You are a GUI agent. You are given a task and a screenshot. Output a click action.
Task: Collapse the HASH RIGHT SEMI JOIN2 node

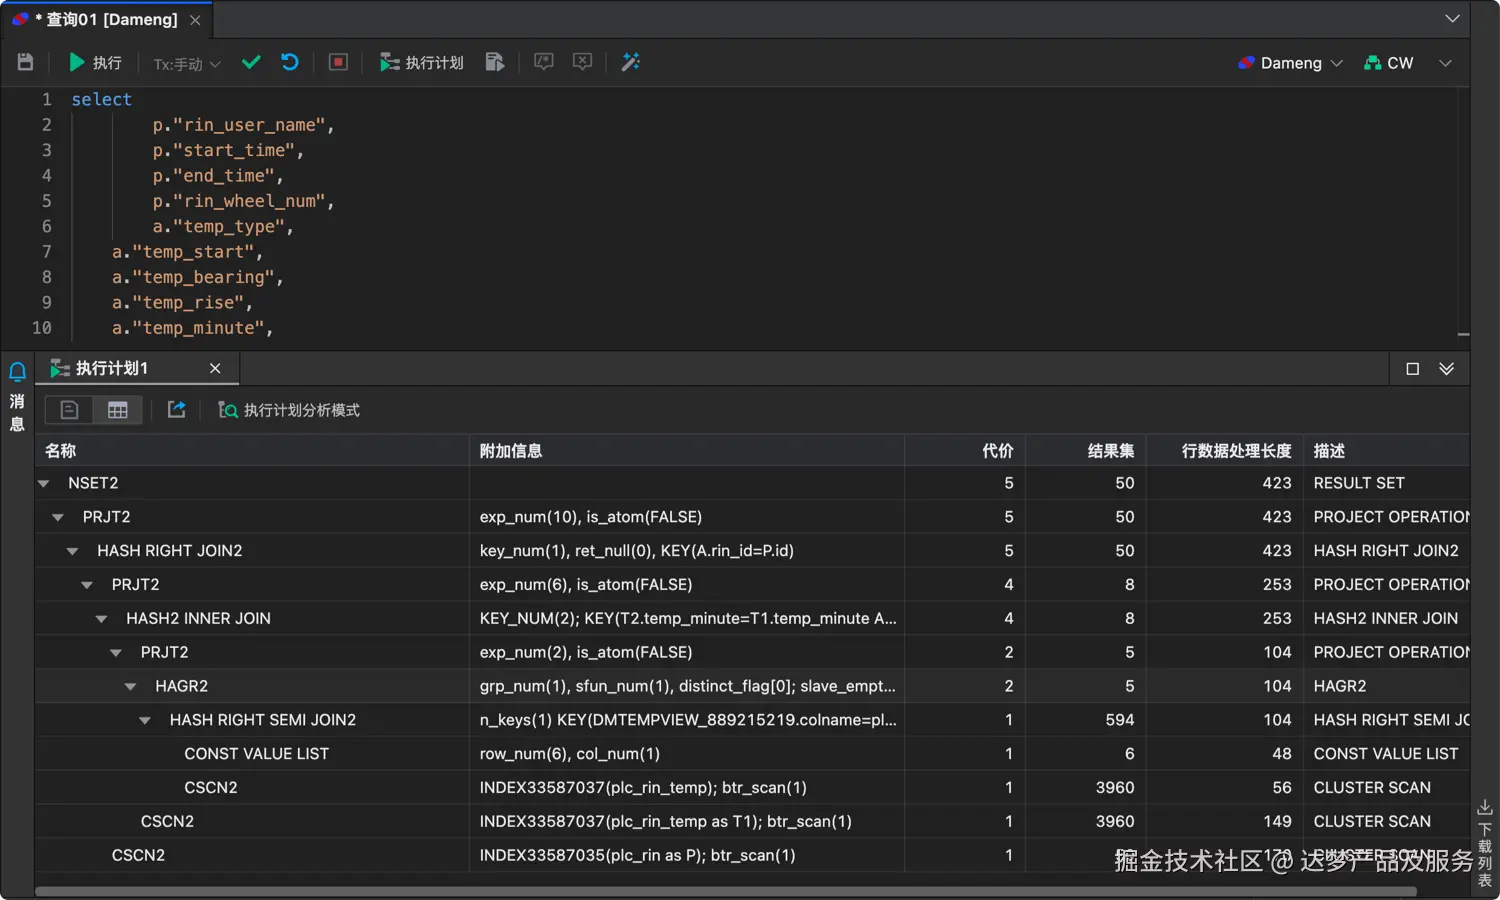click(145, 720)
